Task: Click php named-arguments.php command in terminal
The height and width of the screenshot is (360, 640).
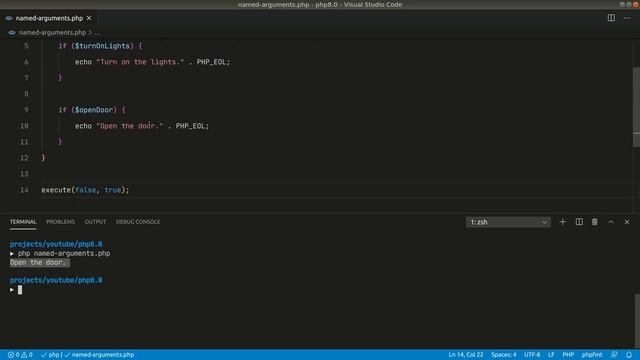Action: (64, 253)
